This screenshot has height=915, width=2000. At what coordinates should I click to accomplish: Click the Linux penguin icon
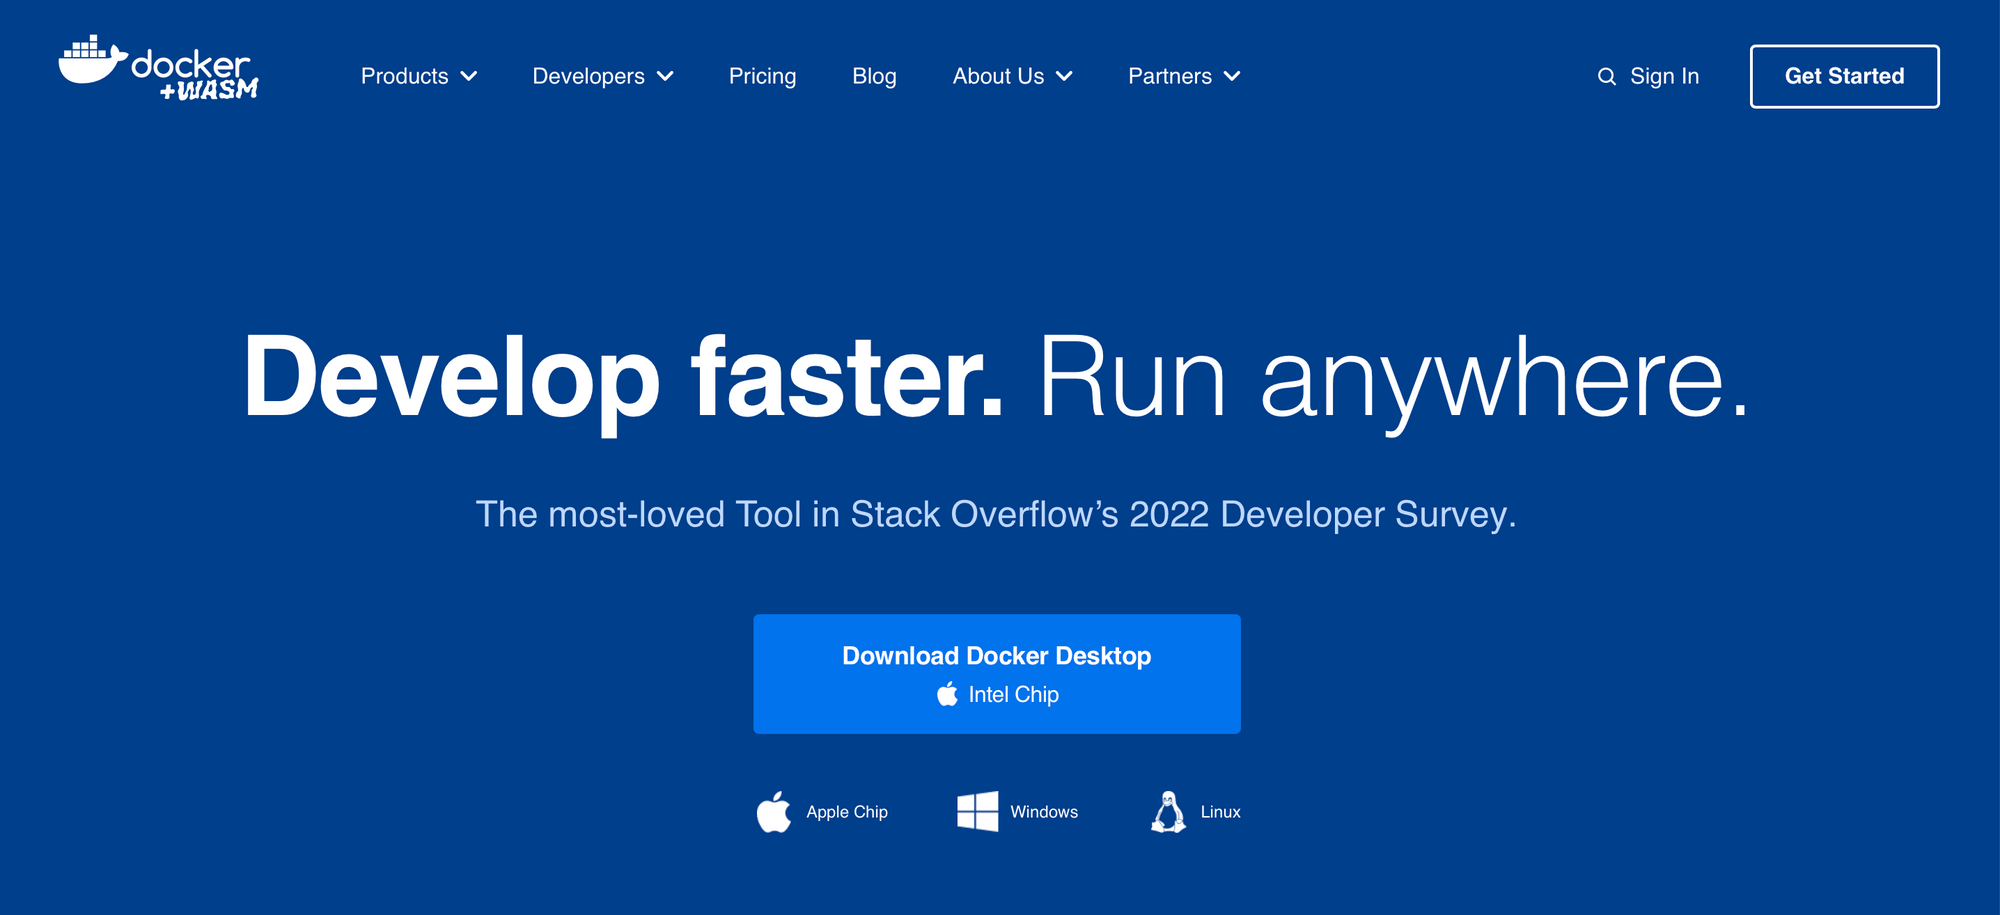pos(1167,812)
